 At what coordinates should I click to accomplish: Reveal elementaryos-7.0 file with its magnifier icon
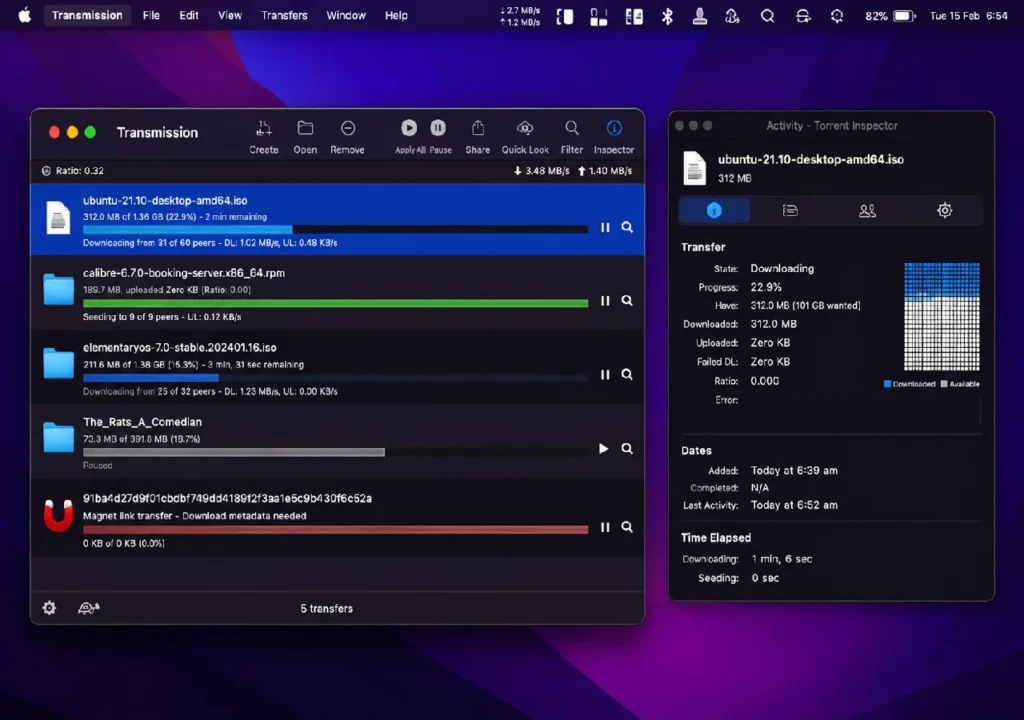pyautogui.click(x=627, y=374)
